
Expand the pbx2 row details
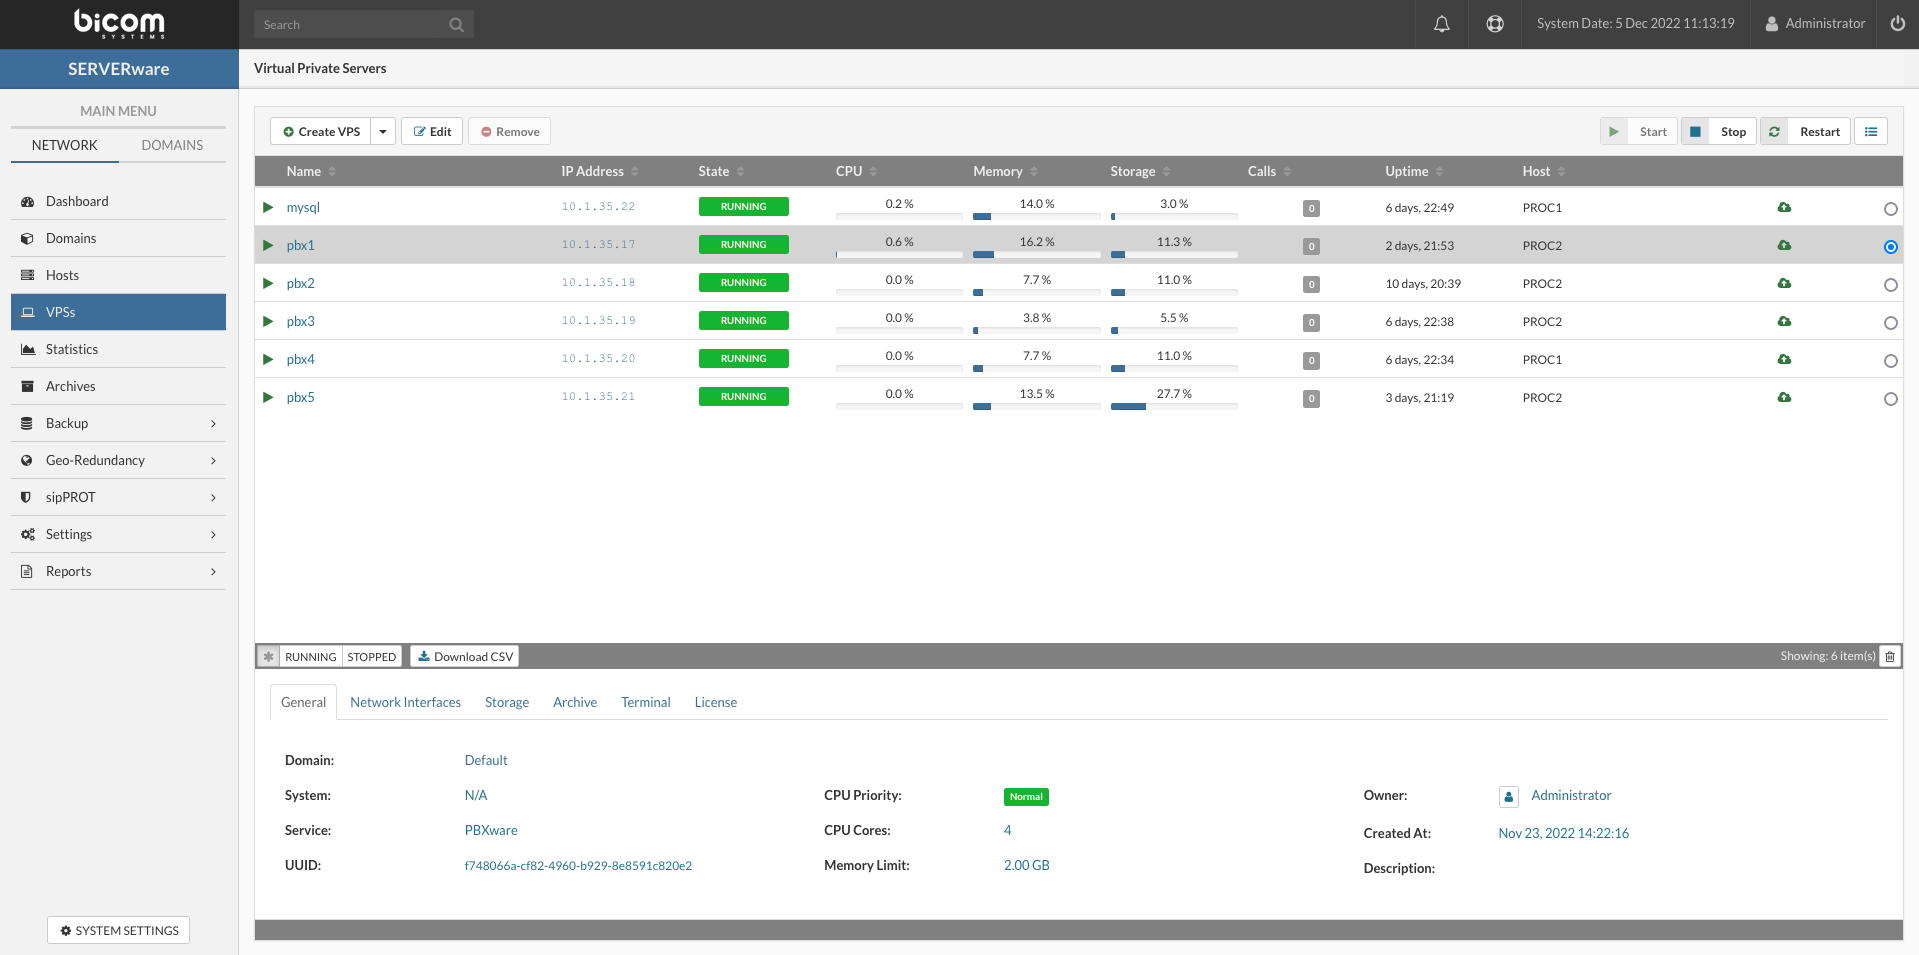point(268,284)
